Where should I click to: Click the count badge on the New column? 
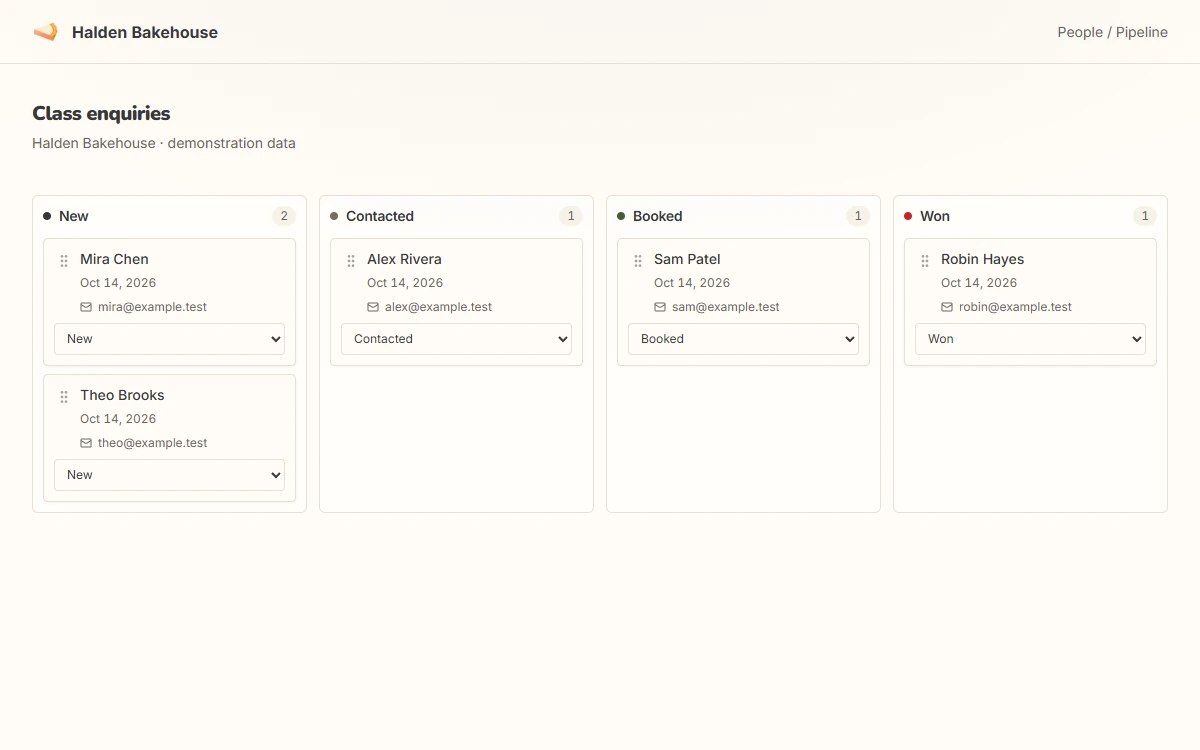tap(283, 216)
